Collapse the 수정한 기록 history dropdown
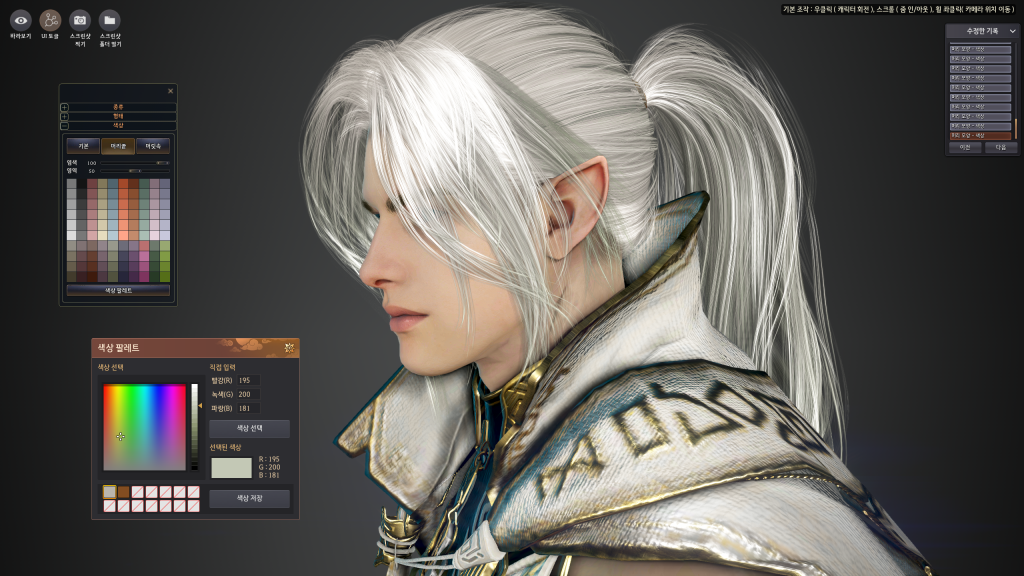Viewport: 1024px width, 576px height. pyautogui.click(x=1011, y=31)
